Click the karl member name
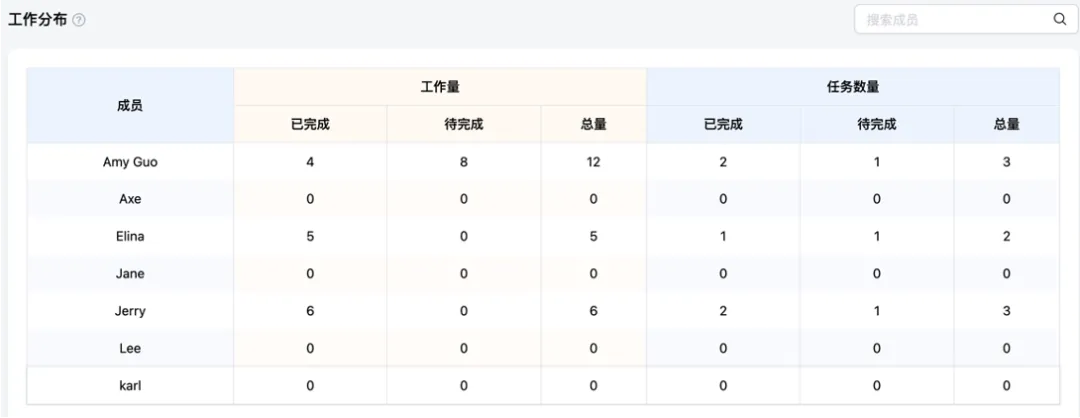This screenshot has width=1080, height=418. tap(130, 385)
